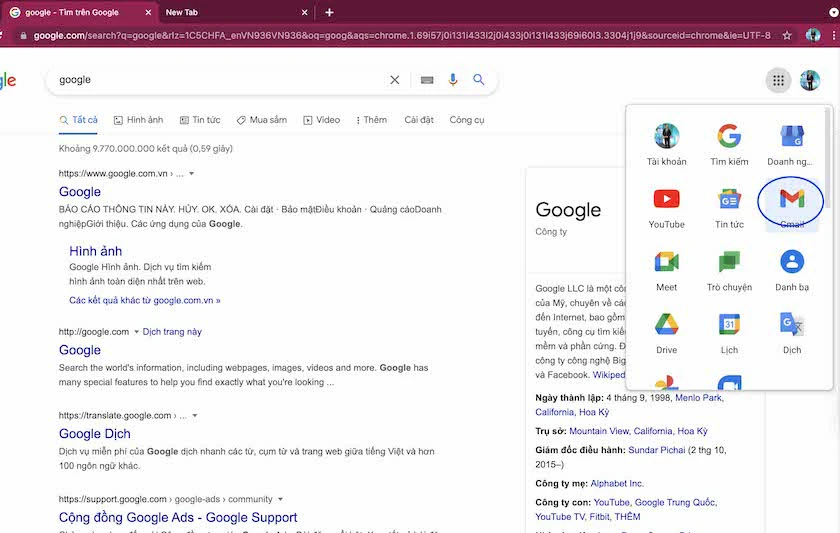Switch to Hình ảnh image results
Viewport: 840px width, 533px height.
pyautogui.click(x=139, y=120)
